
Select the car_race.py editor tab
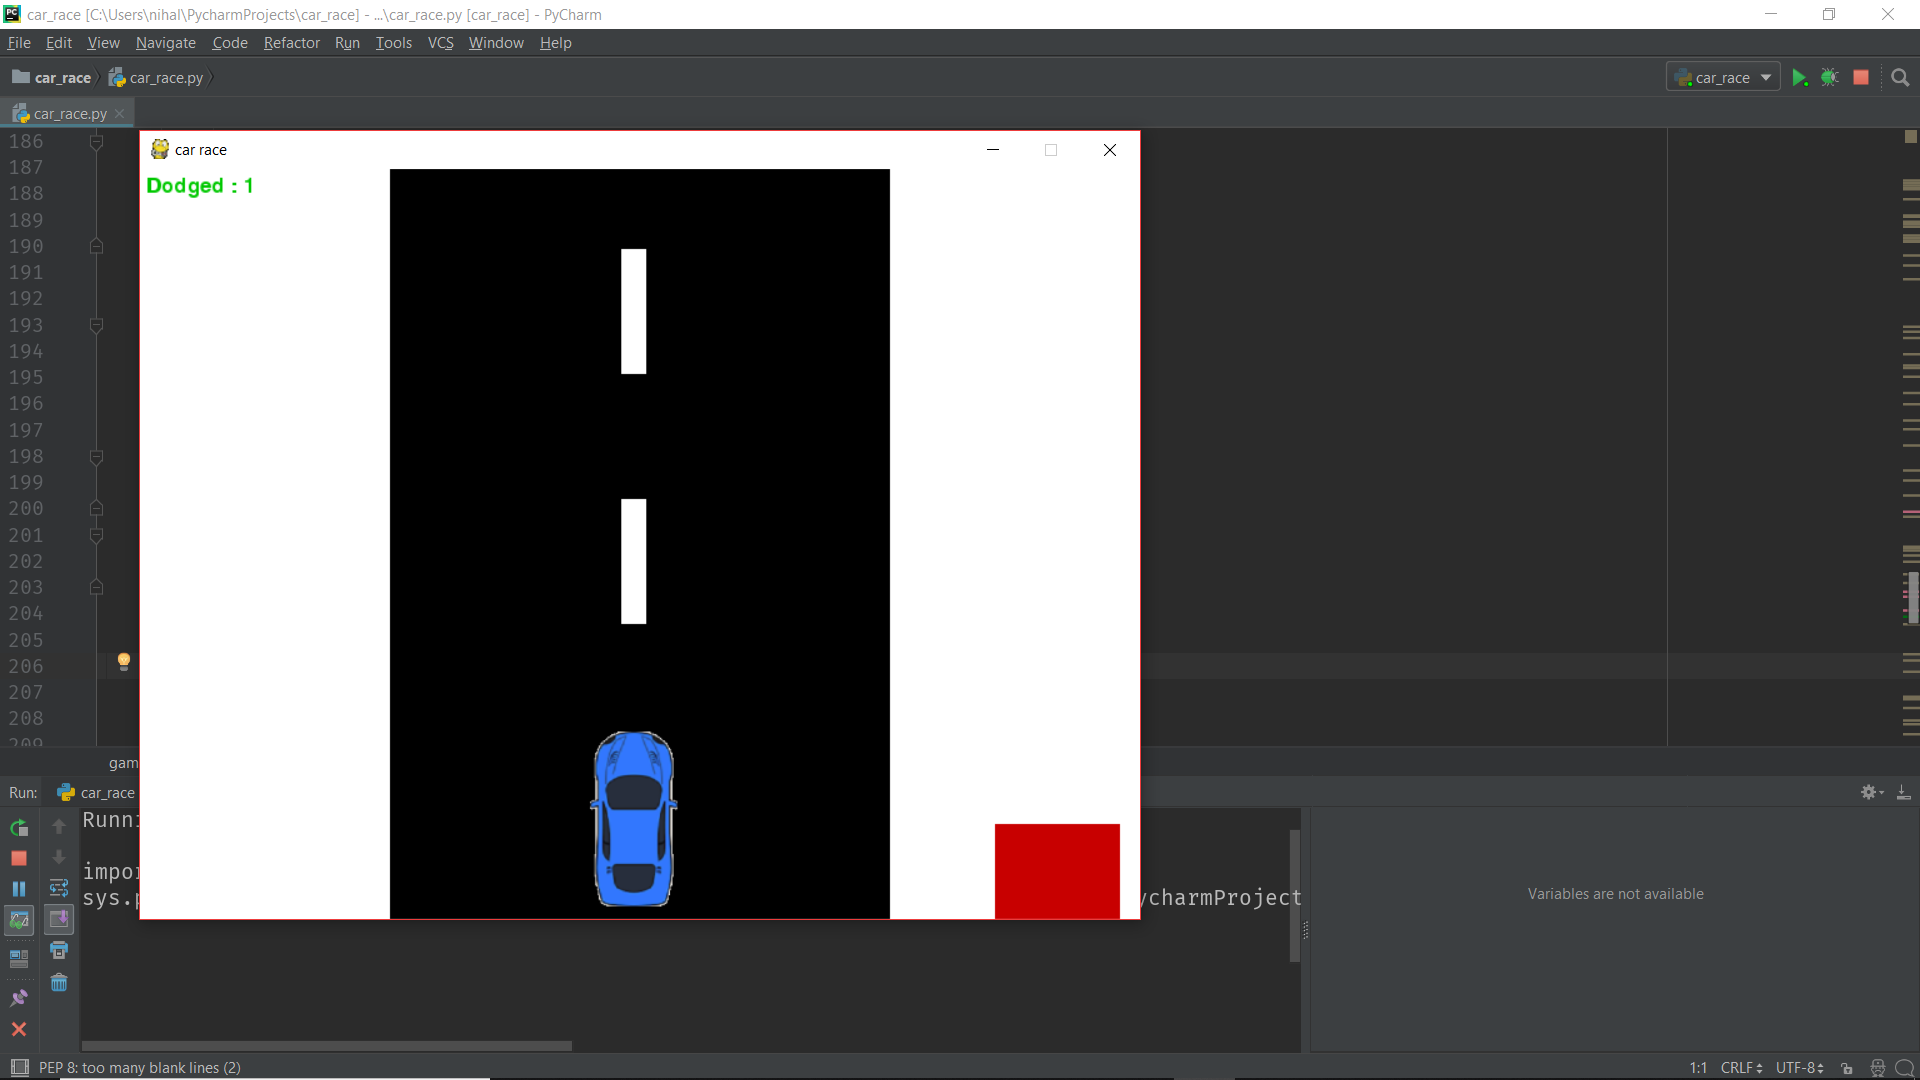pos(65,113)
